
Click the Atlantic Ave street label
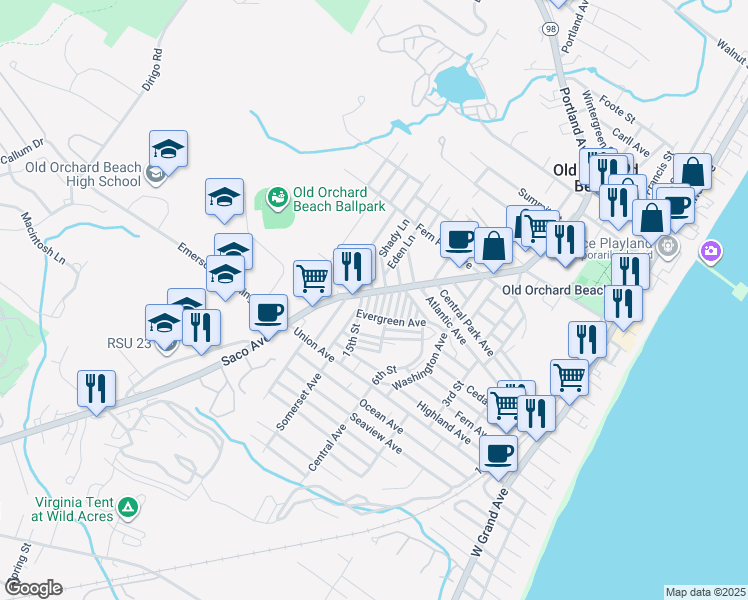click(x=446, y=321)
